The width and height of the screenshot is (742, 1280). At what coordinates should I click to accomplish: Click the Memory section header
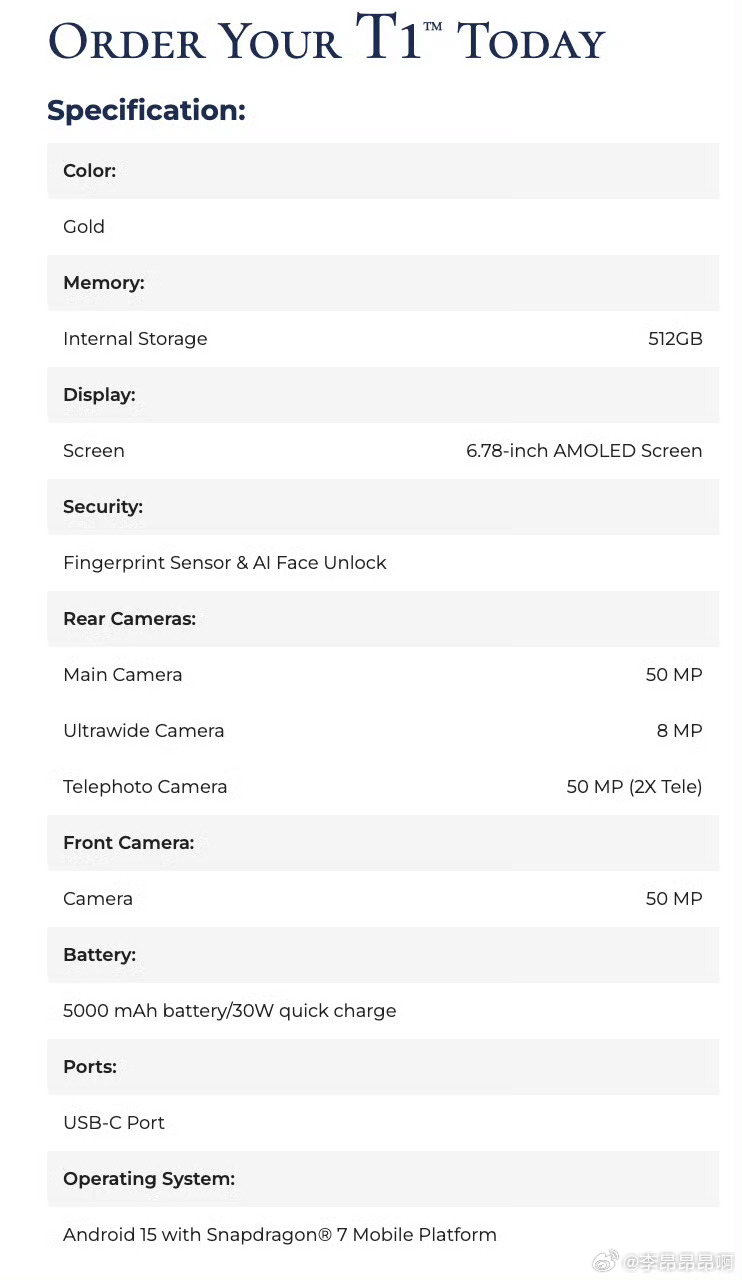pos(383,283)
